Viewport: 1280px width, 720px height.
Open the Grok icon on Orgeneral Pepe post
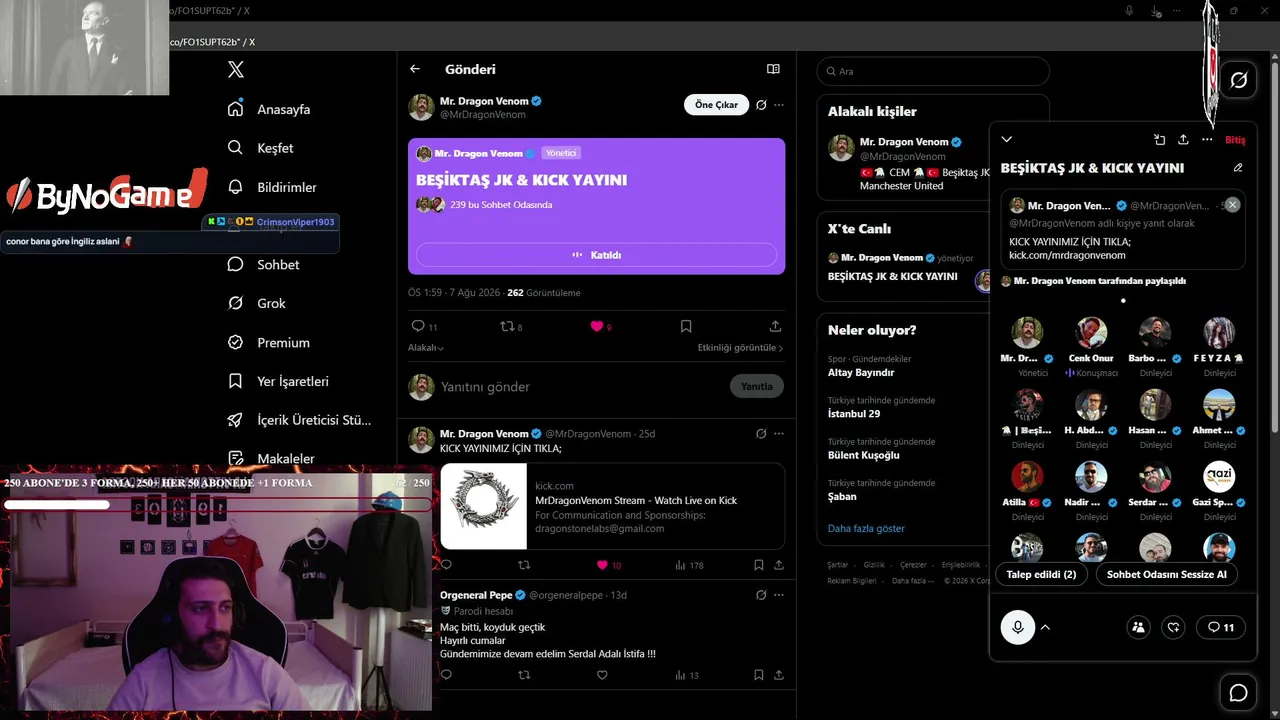[761, 595]
